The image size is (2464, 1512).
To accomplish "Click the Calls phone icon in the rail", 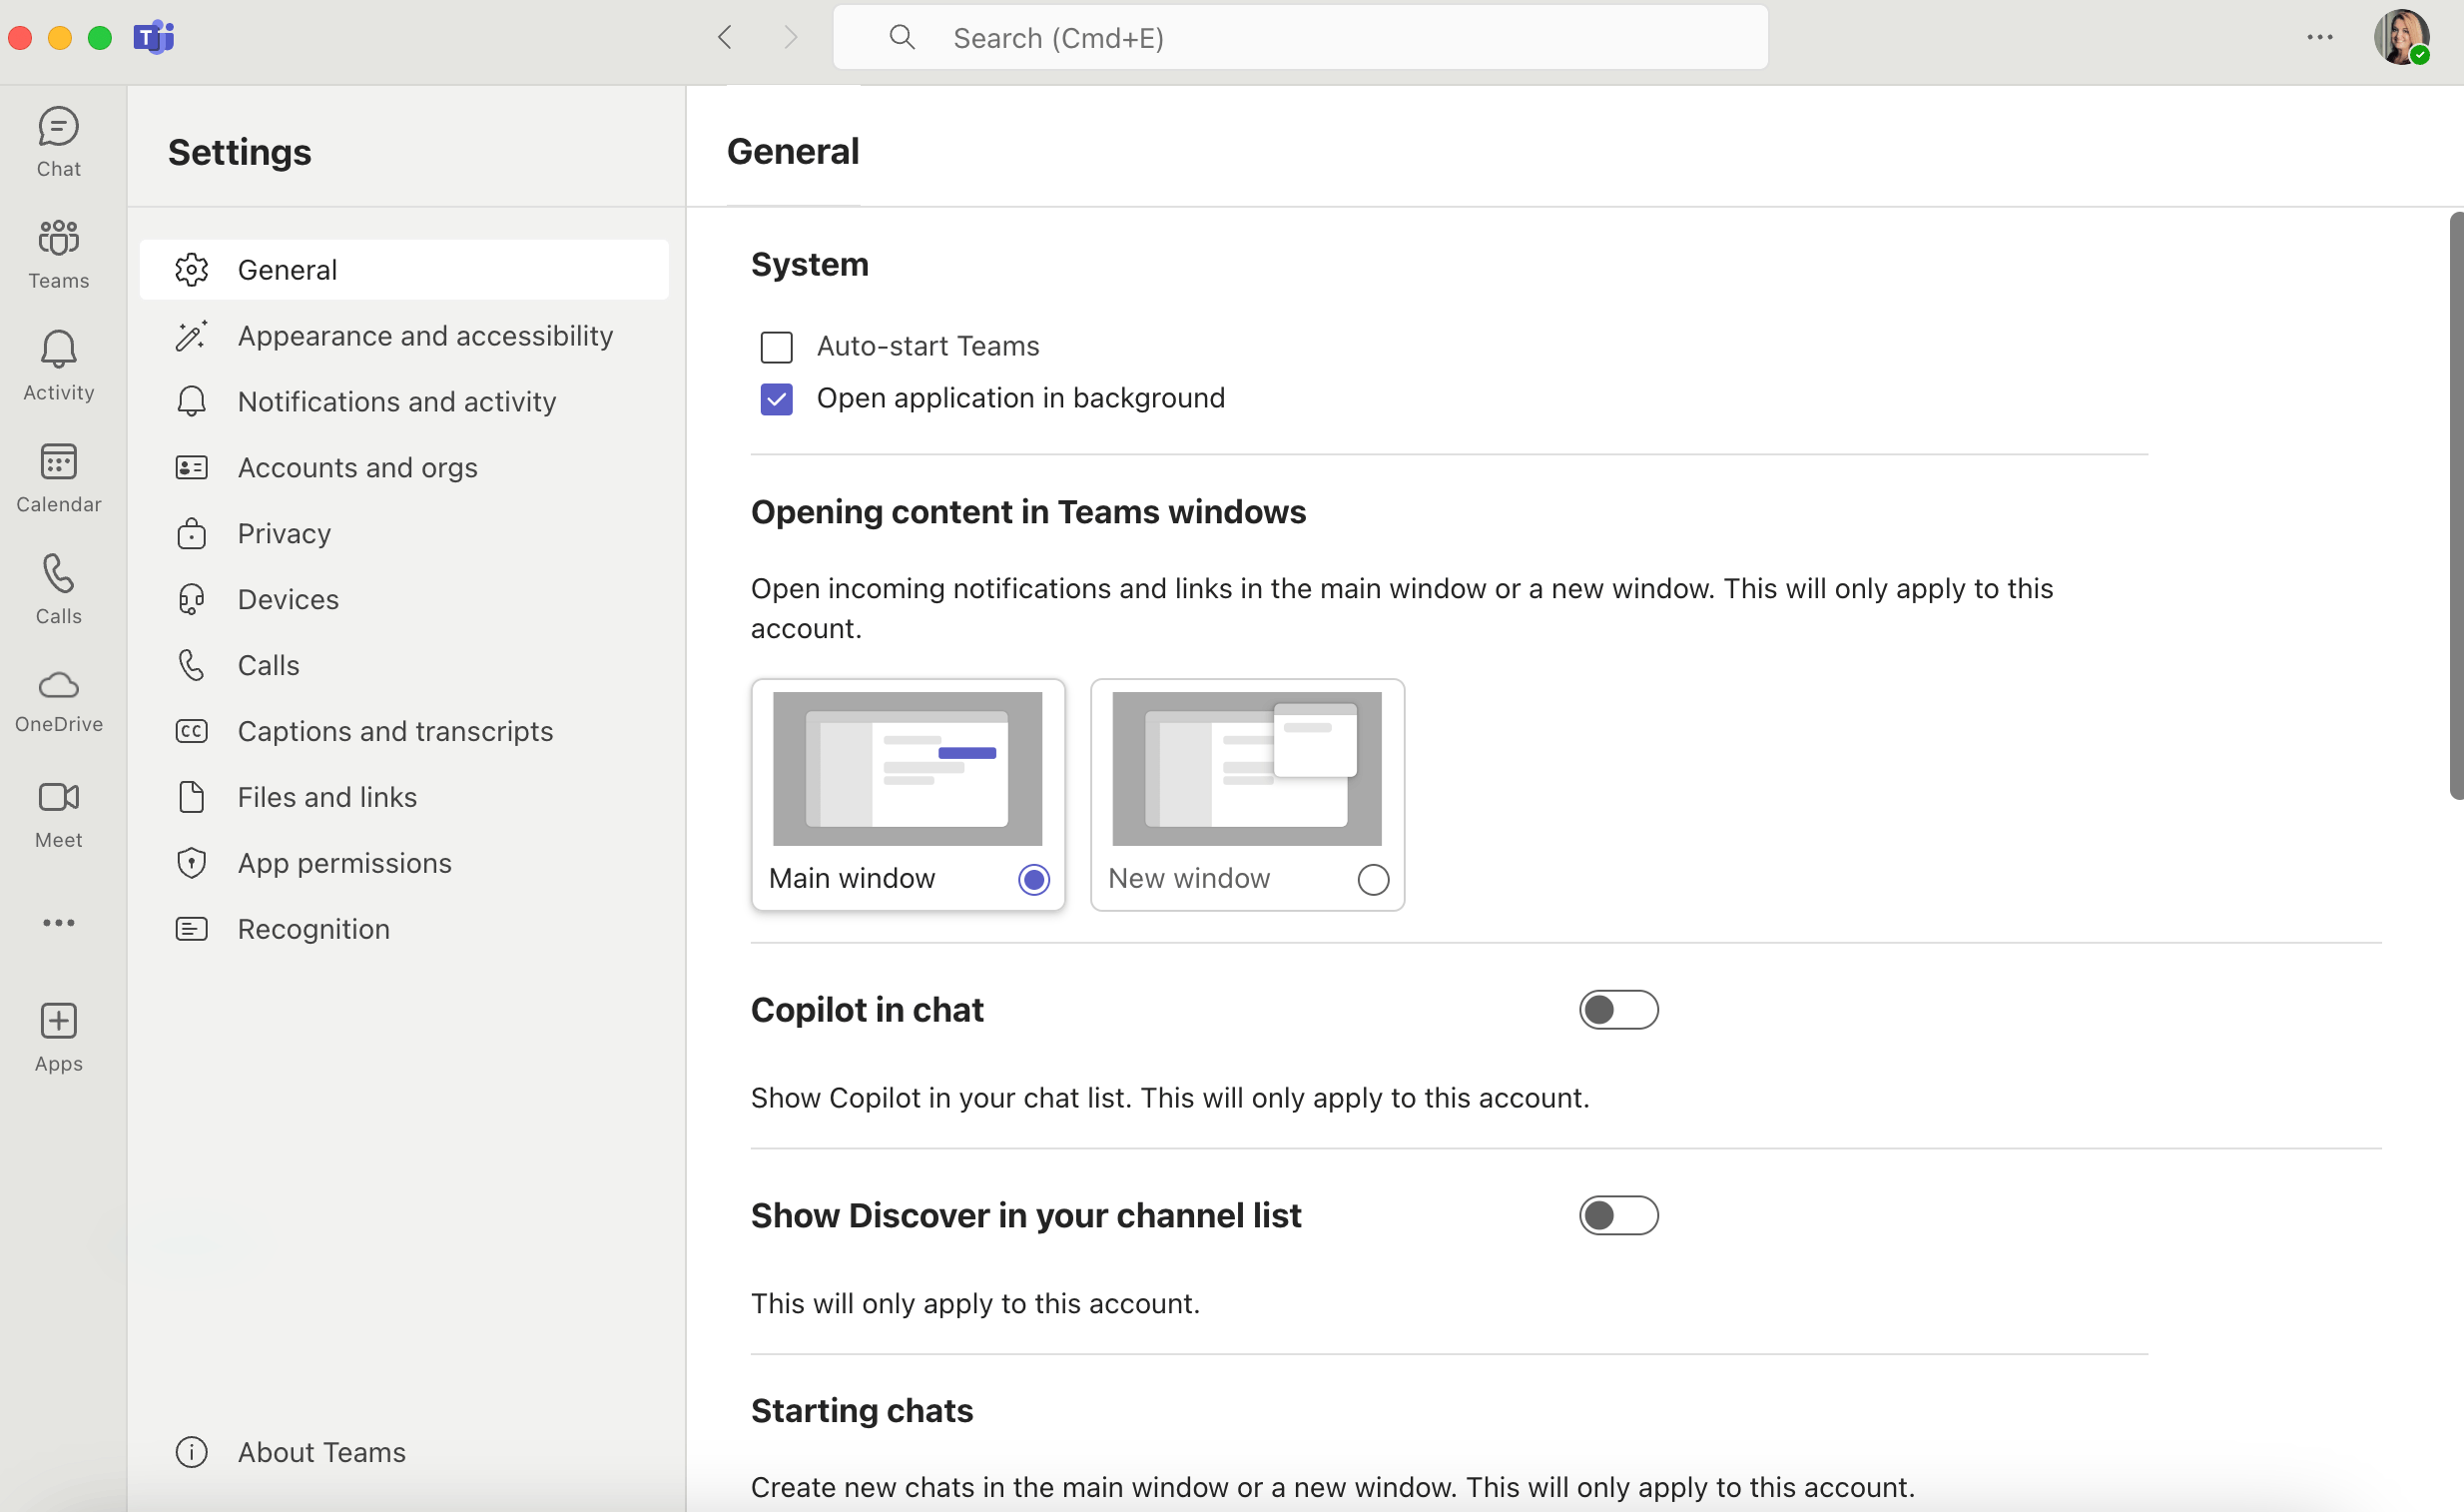I will tap(58, 590).
